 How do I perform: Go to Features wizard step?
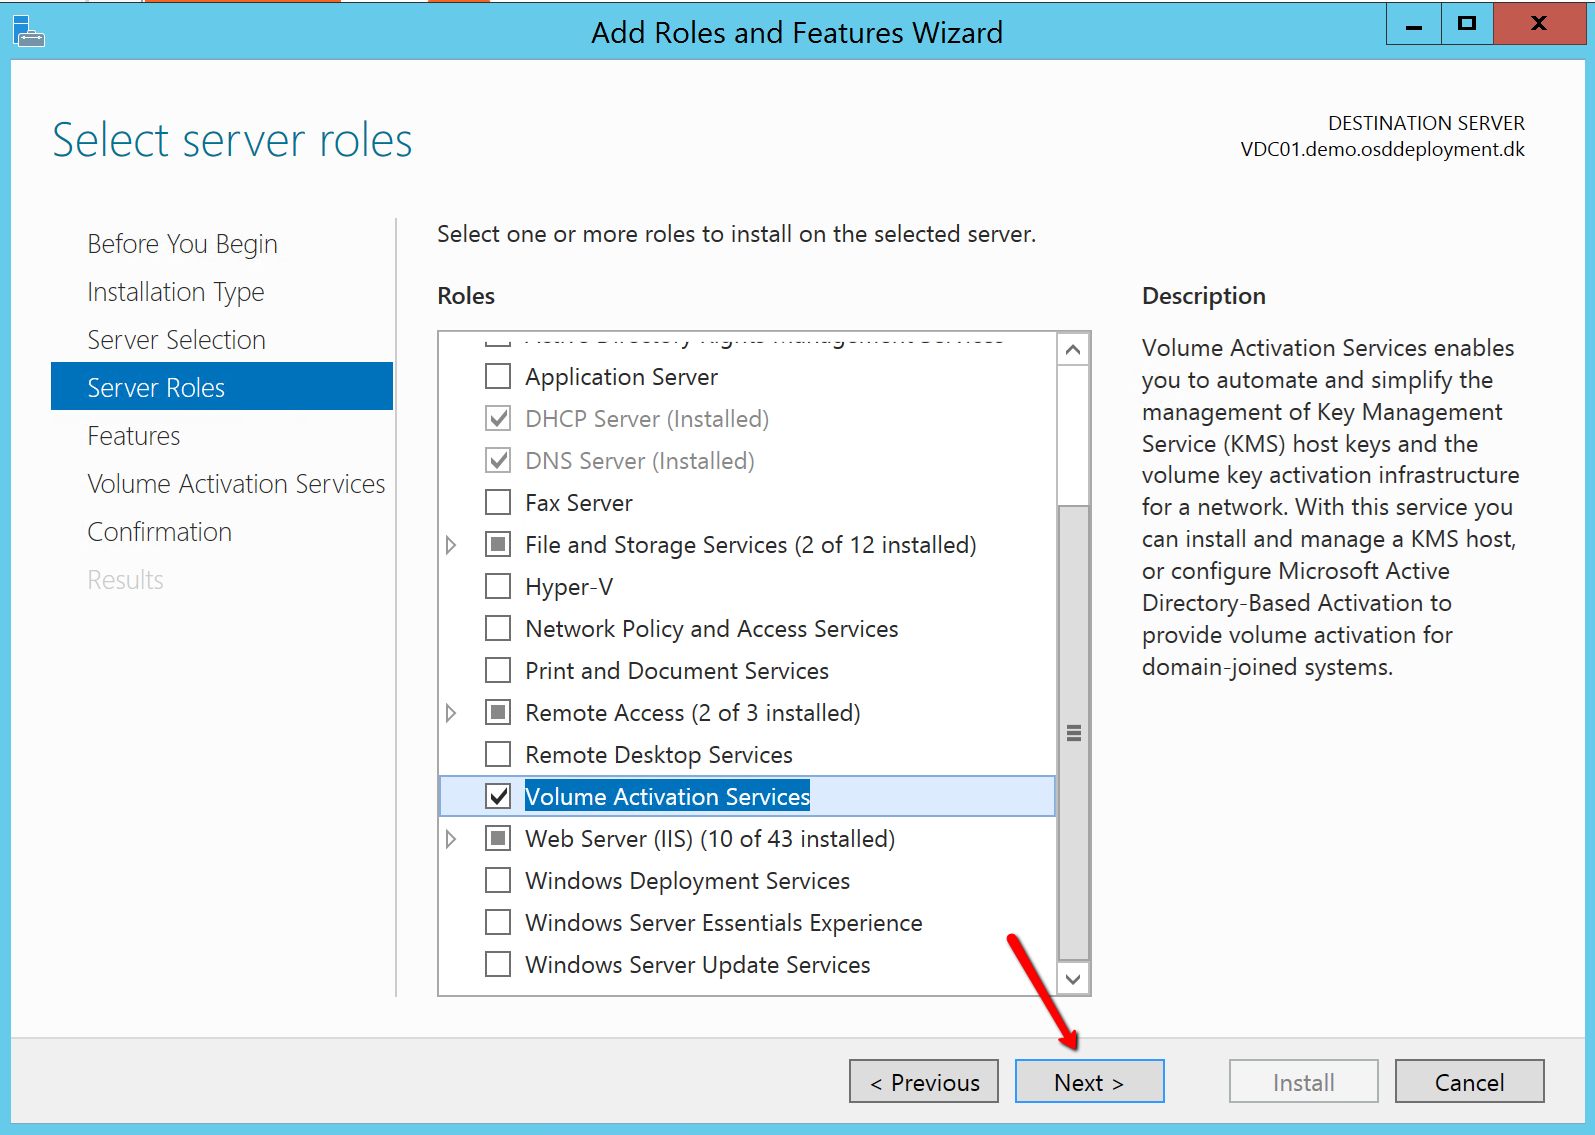(x=134, y=436)
